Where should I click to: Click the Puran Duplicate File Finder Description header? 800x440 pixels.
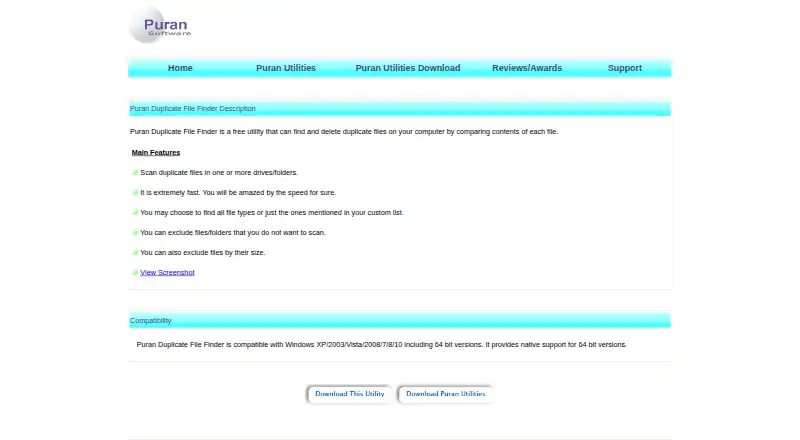coord(399,109)
